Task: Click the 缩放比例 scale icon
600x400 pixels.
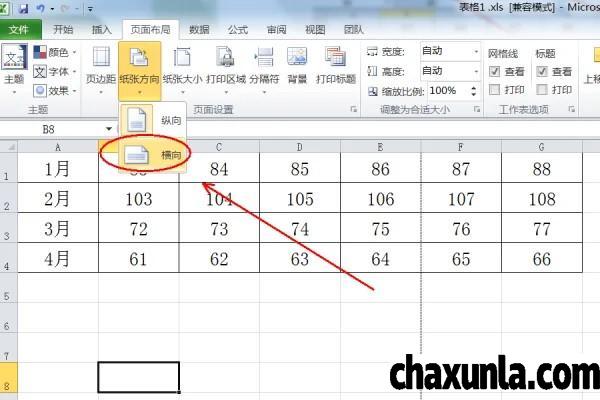Action: [373, 91]
